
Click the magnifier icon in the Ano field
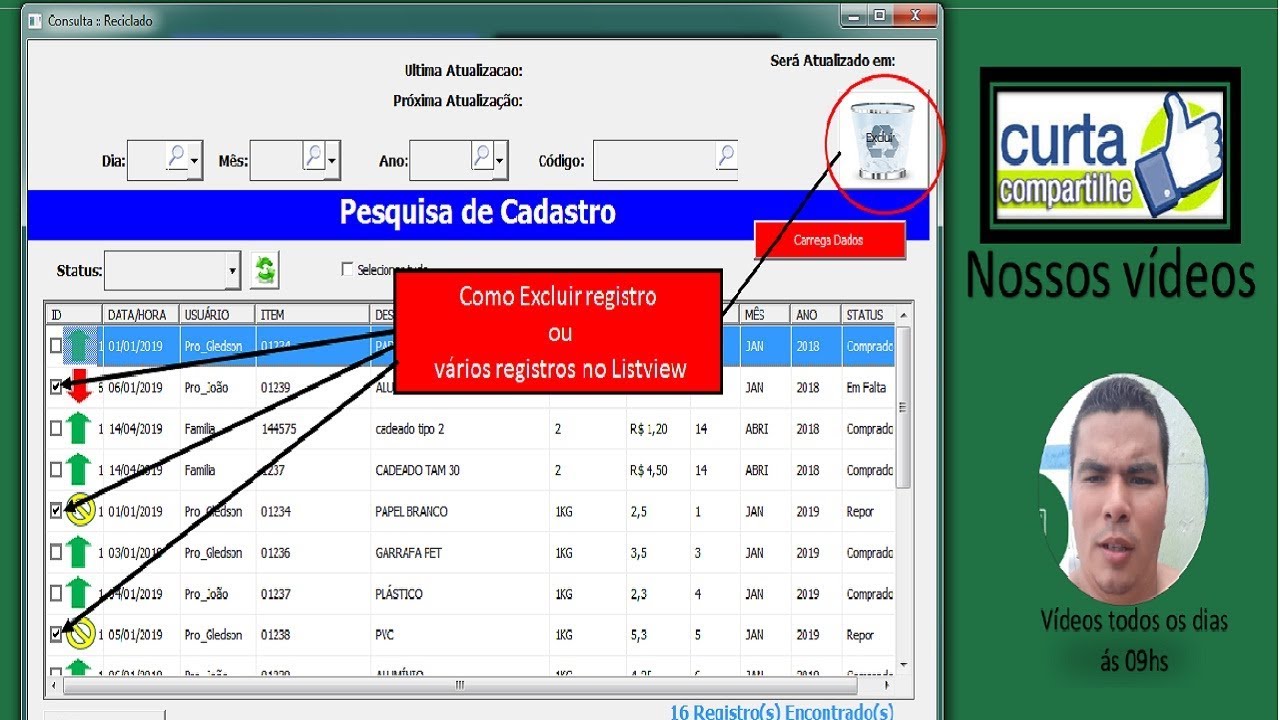point(482,157)
